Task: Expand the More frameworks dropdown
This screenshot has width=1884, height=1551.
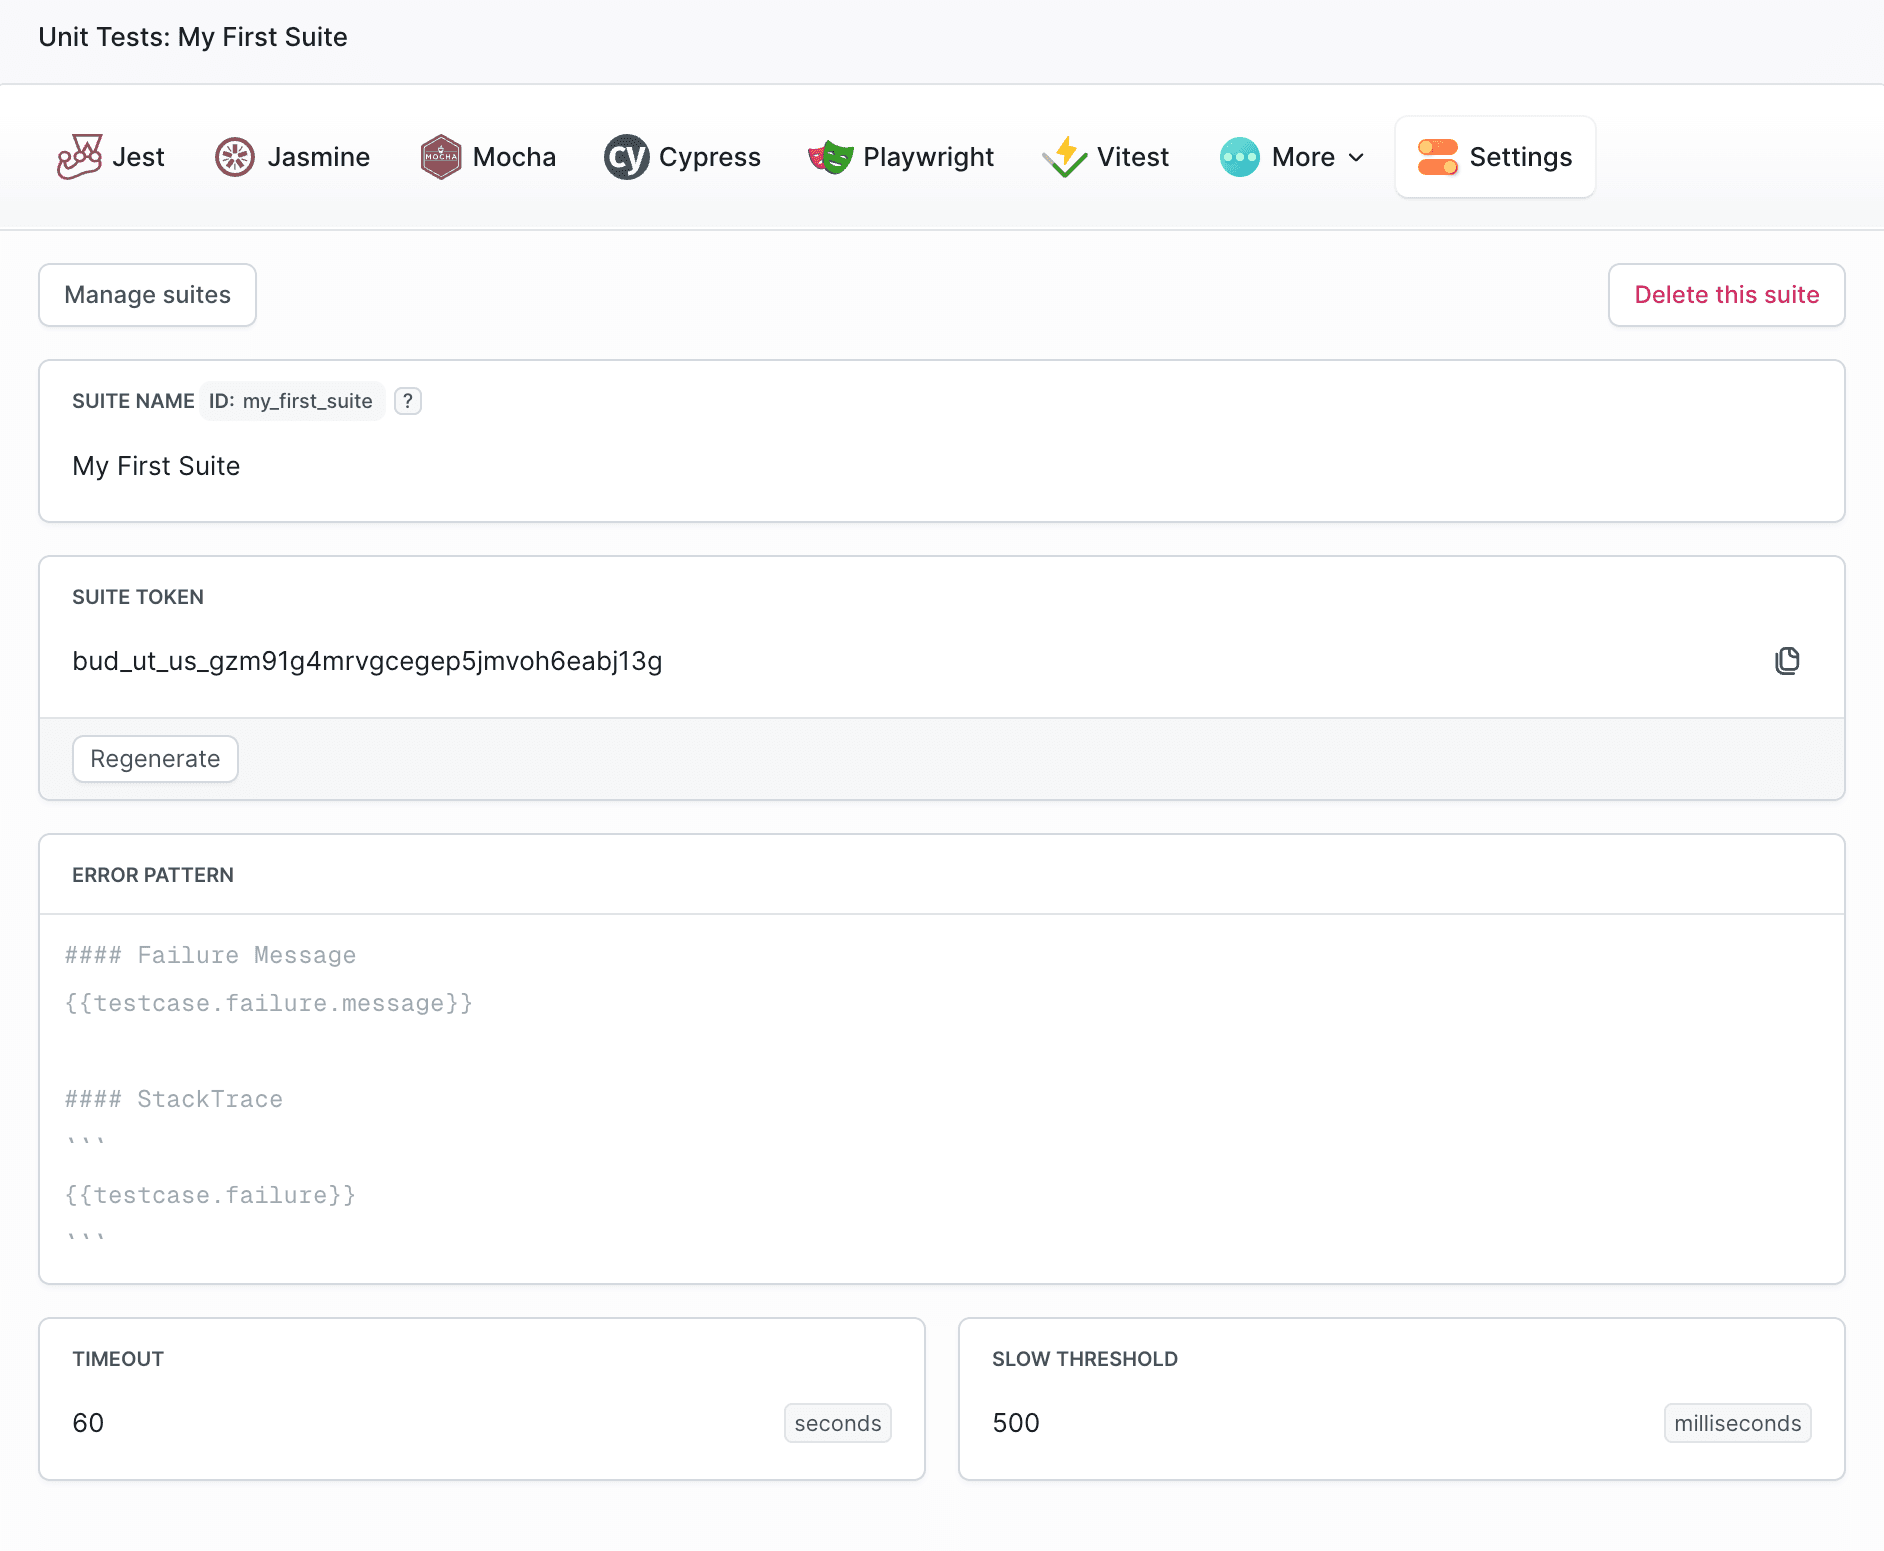Action: coord(1292,157)
